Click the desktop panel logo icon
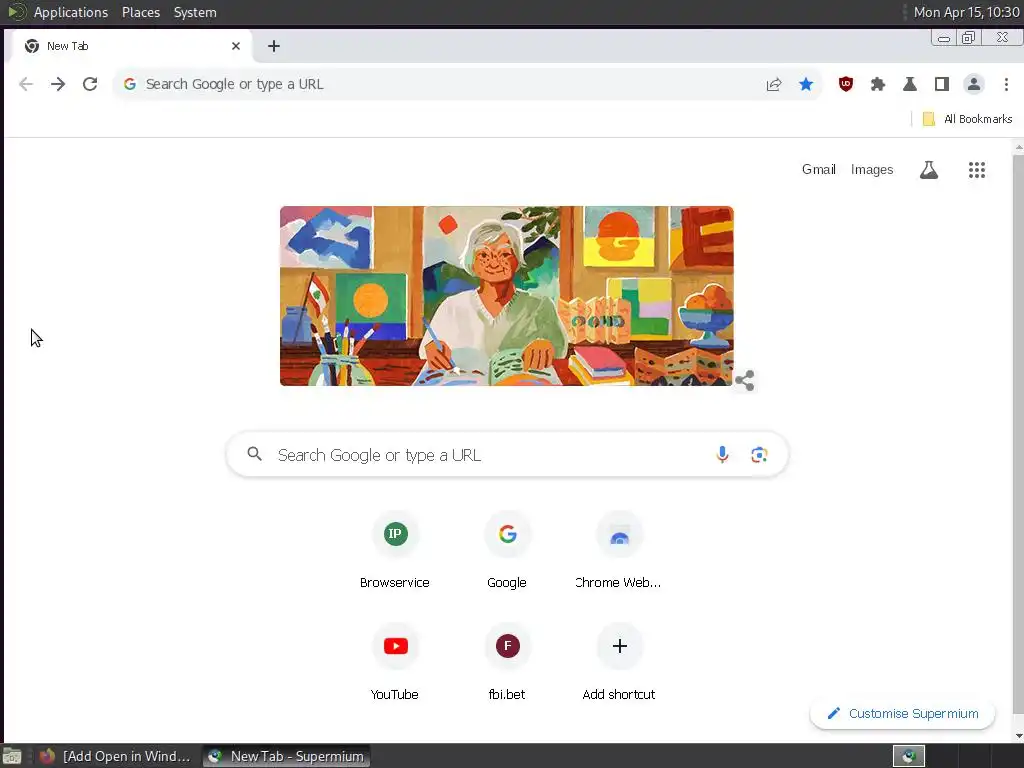The height and width of the screenshot is (768, 1024). click(16, 12)
